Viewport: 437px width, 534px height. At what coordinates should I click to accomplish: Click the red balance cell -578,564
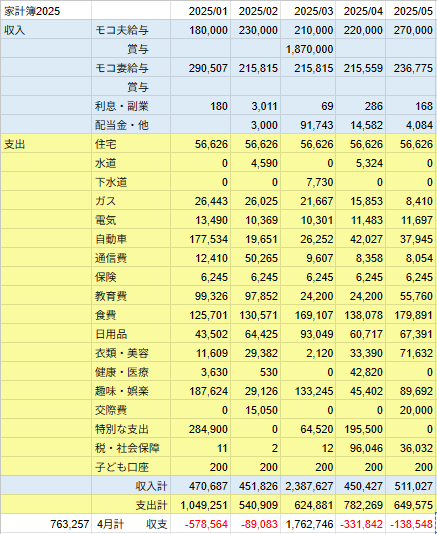click(200, 524)
